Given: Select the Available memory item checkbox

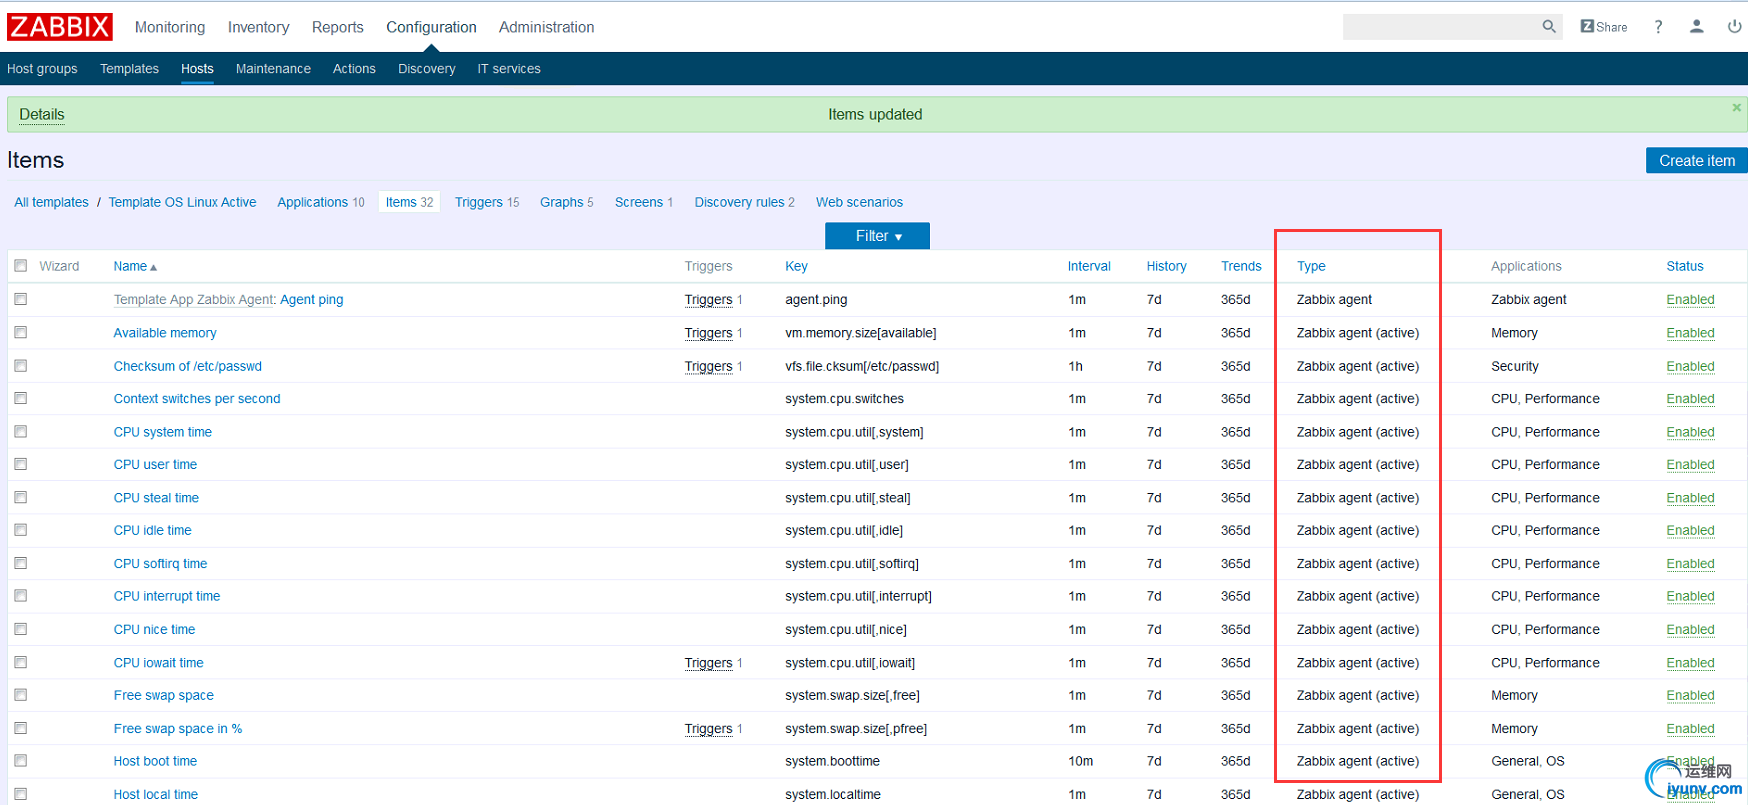Looking at the screenshot, I should [x=21, y=333].
